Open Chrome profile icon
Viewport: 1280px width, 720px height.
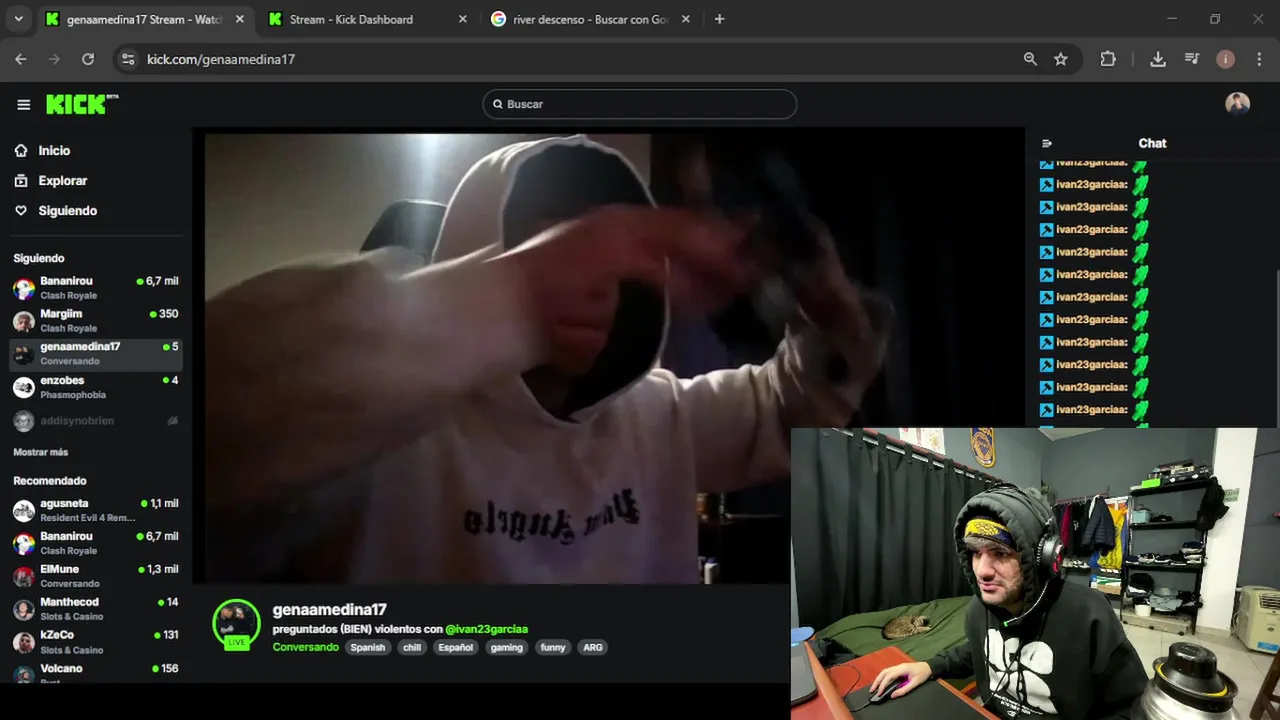pos(1225,59)
